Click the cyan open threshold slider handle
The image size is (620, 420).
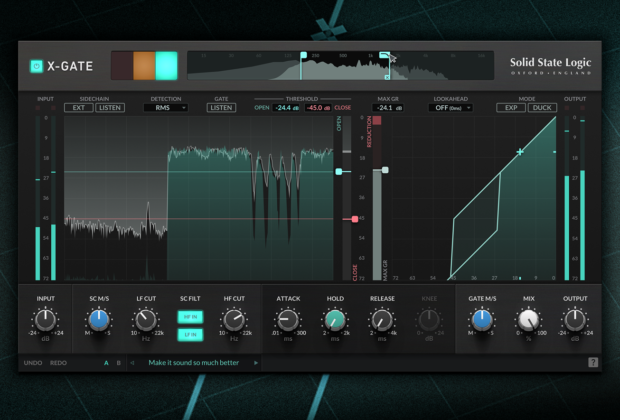click(339, 171)
